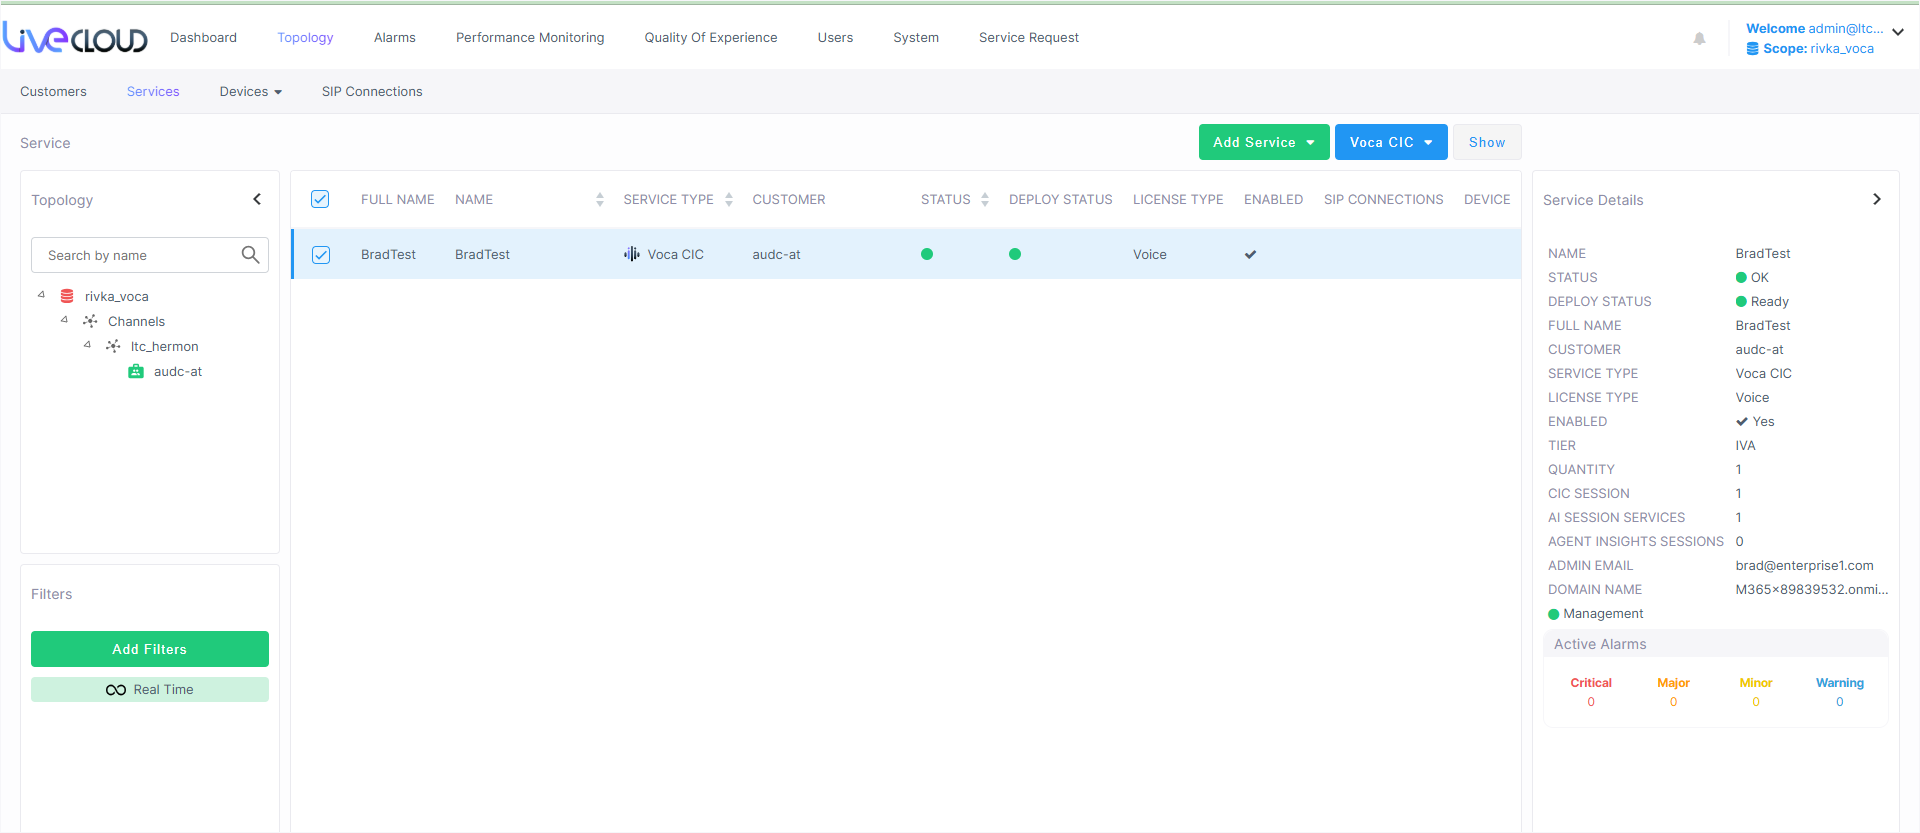Switch to the SIP Connections tab

pyautogui.click(x=372, y=91)
